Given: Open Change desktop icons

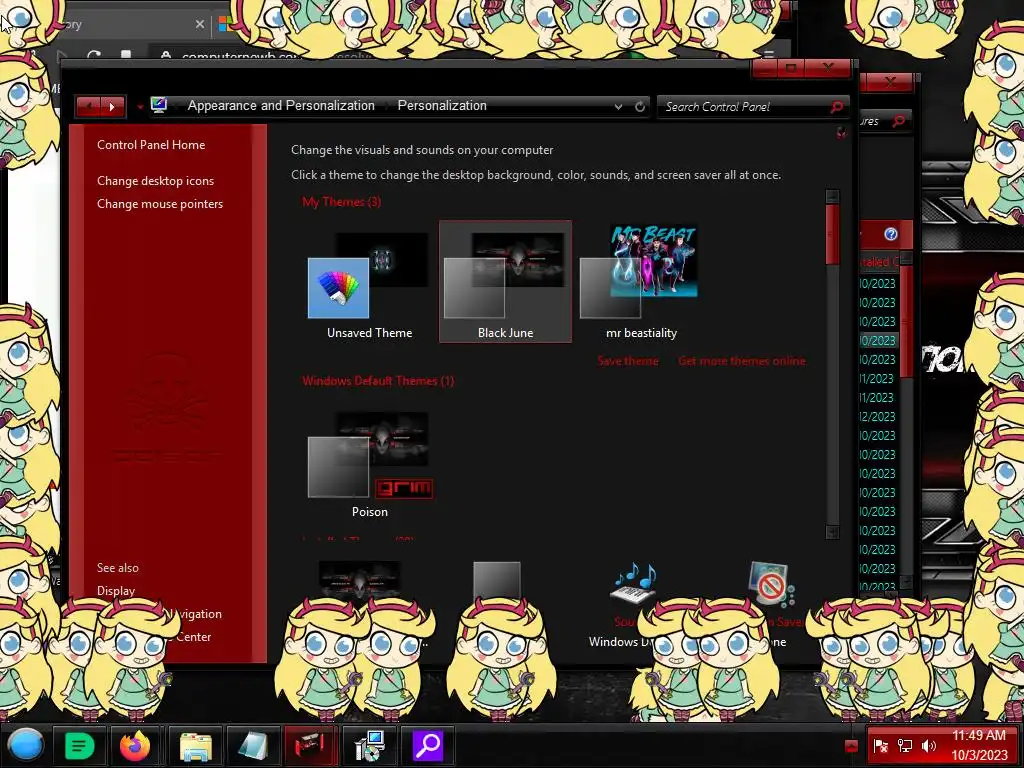Looking at the screenshot, I should tap(155, 181).
